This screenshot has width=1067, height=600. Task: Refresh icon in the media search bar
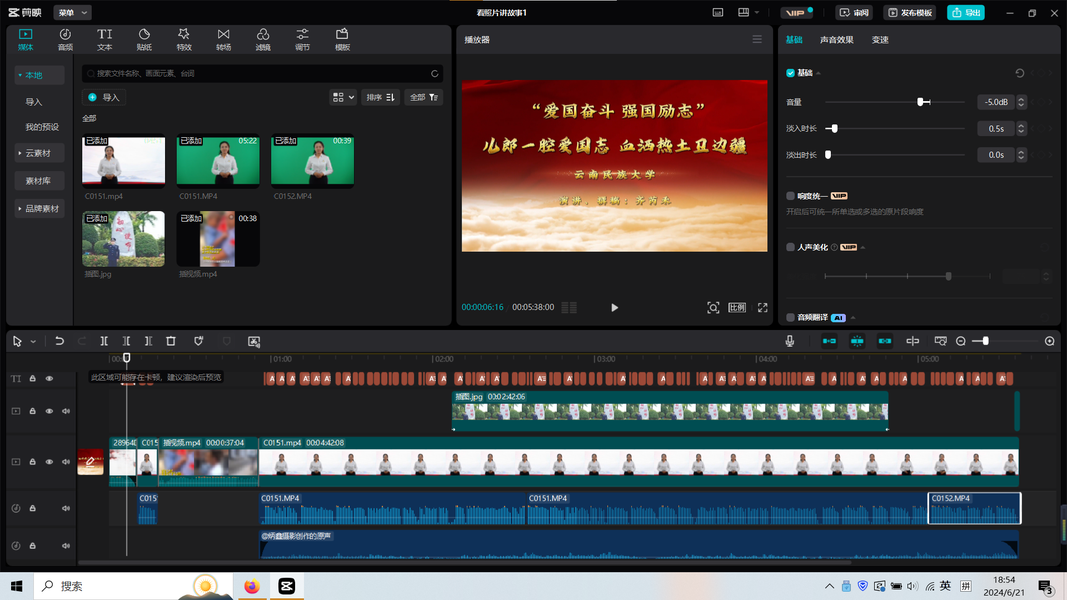pyautogui.click(x=435, y=73)
